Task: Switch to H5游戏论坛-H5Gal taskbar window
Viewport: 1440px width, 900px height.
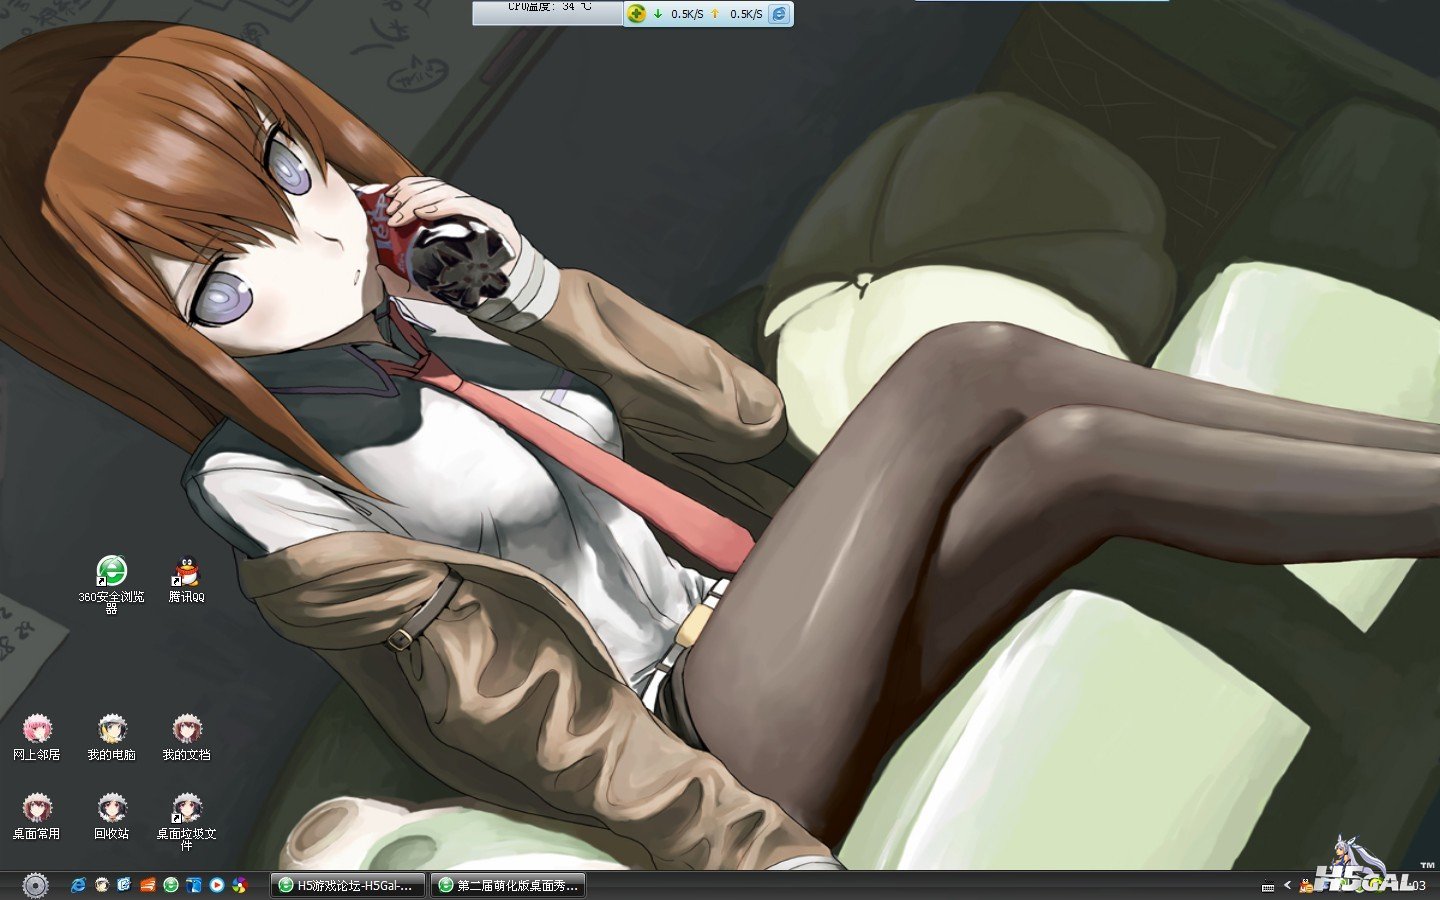Action: click(x=347, y=885)
